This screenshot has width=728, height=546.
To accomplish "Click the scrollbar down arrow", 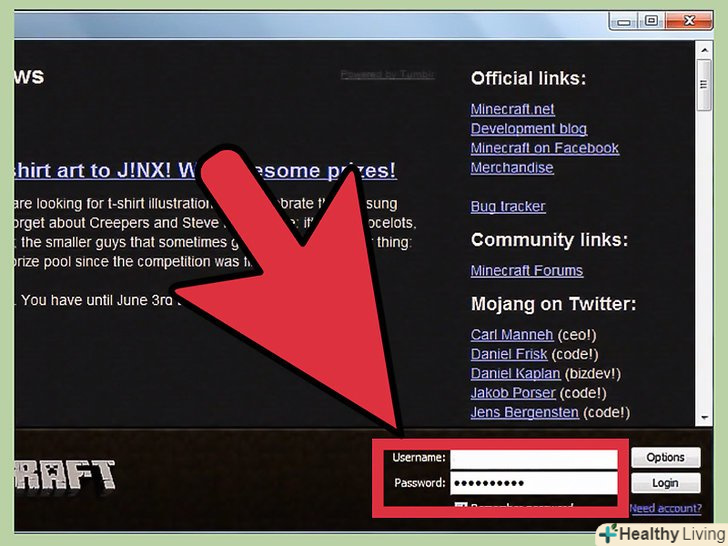I will pyautogui.click(x=704, y=418).
